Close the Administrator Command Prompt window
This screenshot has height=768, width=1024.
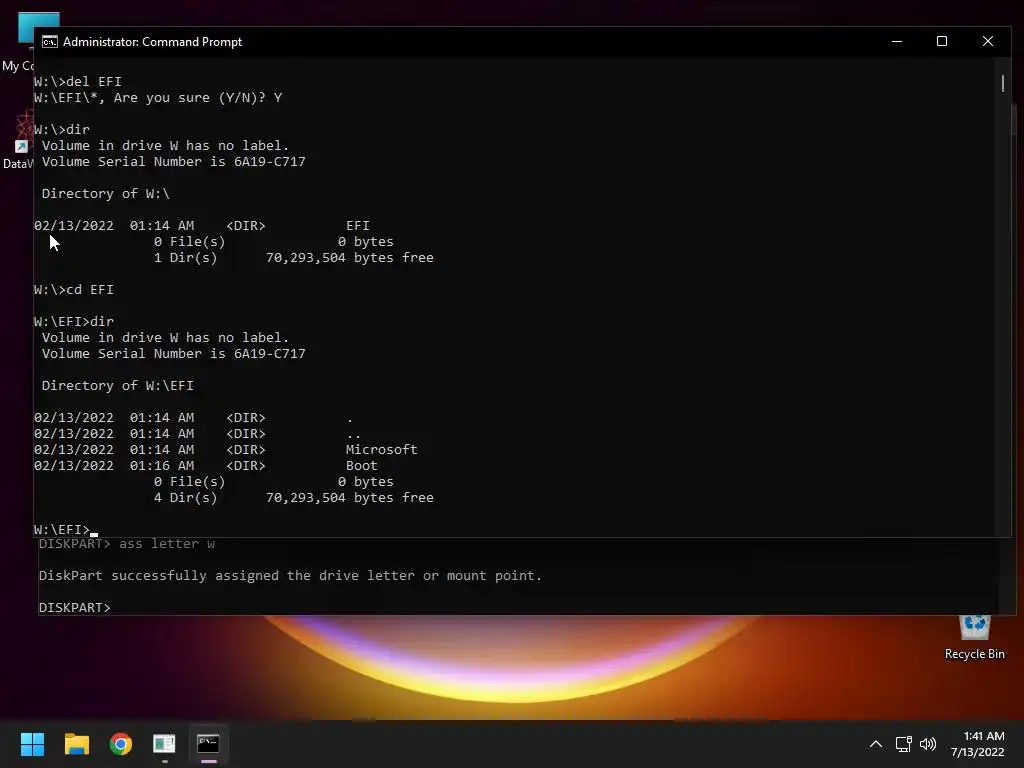[x=987, y=41]
